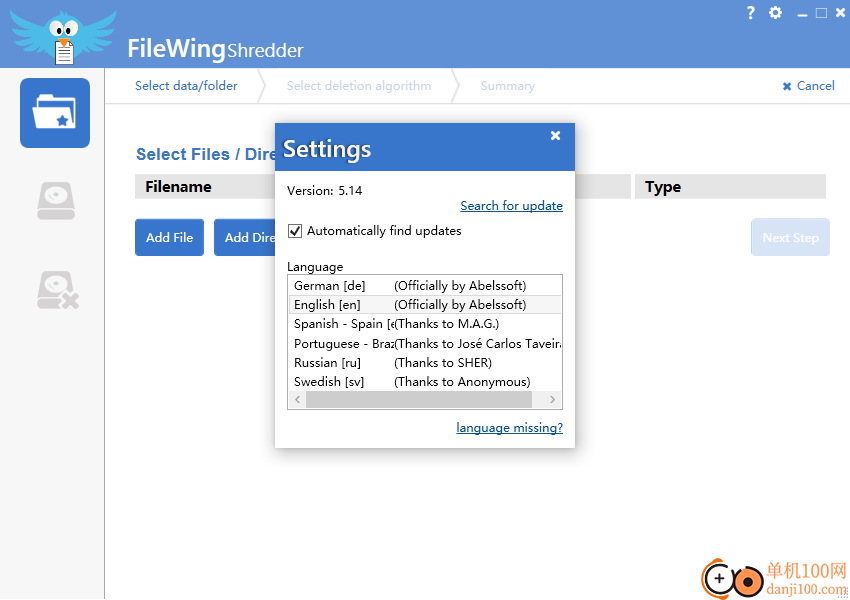Select the drive shredder sidebar icon
Image resolution: width=850 pixels, height=600 pixels.
(x=56, y=201)
